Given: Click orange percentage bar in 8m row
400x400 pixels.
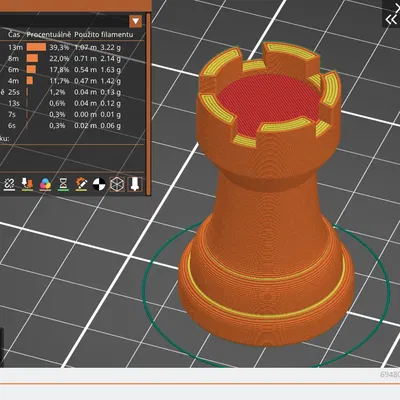Looking at the screenshot, I should [32, 58].
